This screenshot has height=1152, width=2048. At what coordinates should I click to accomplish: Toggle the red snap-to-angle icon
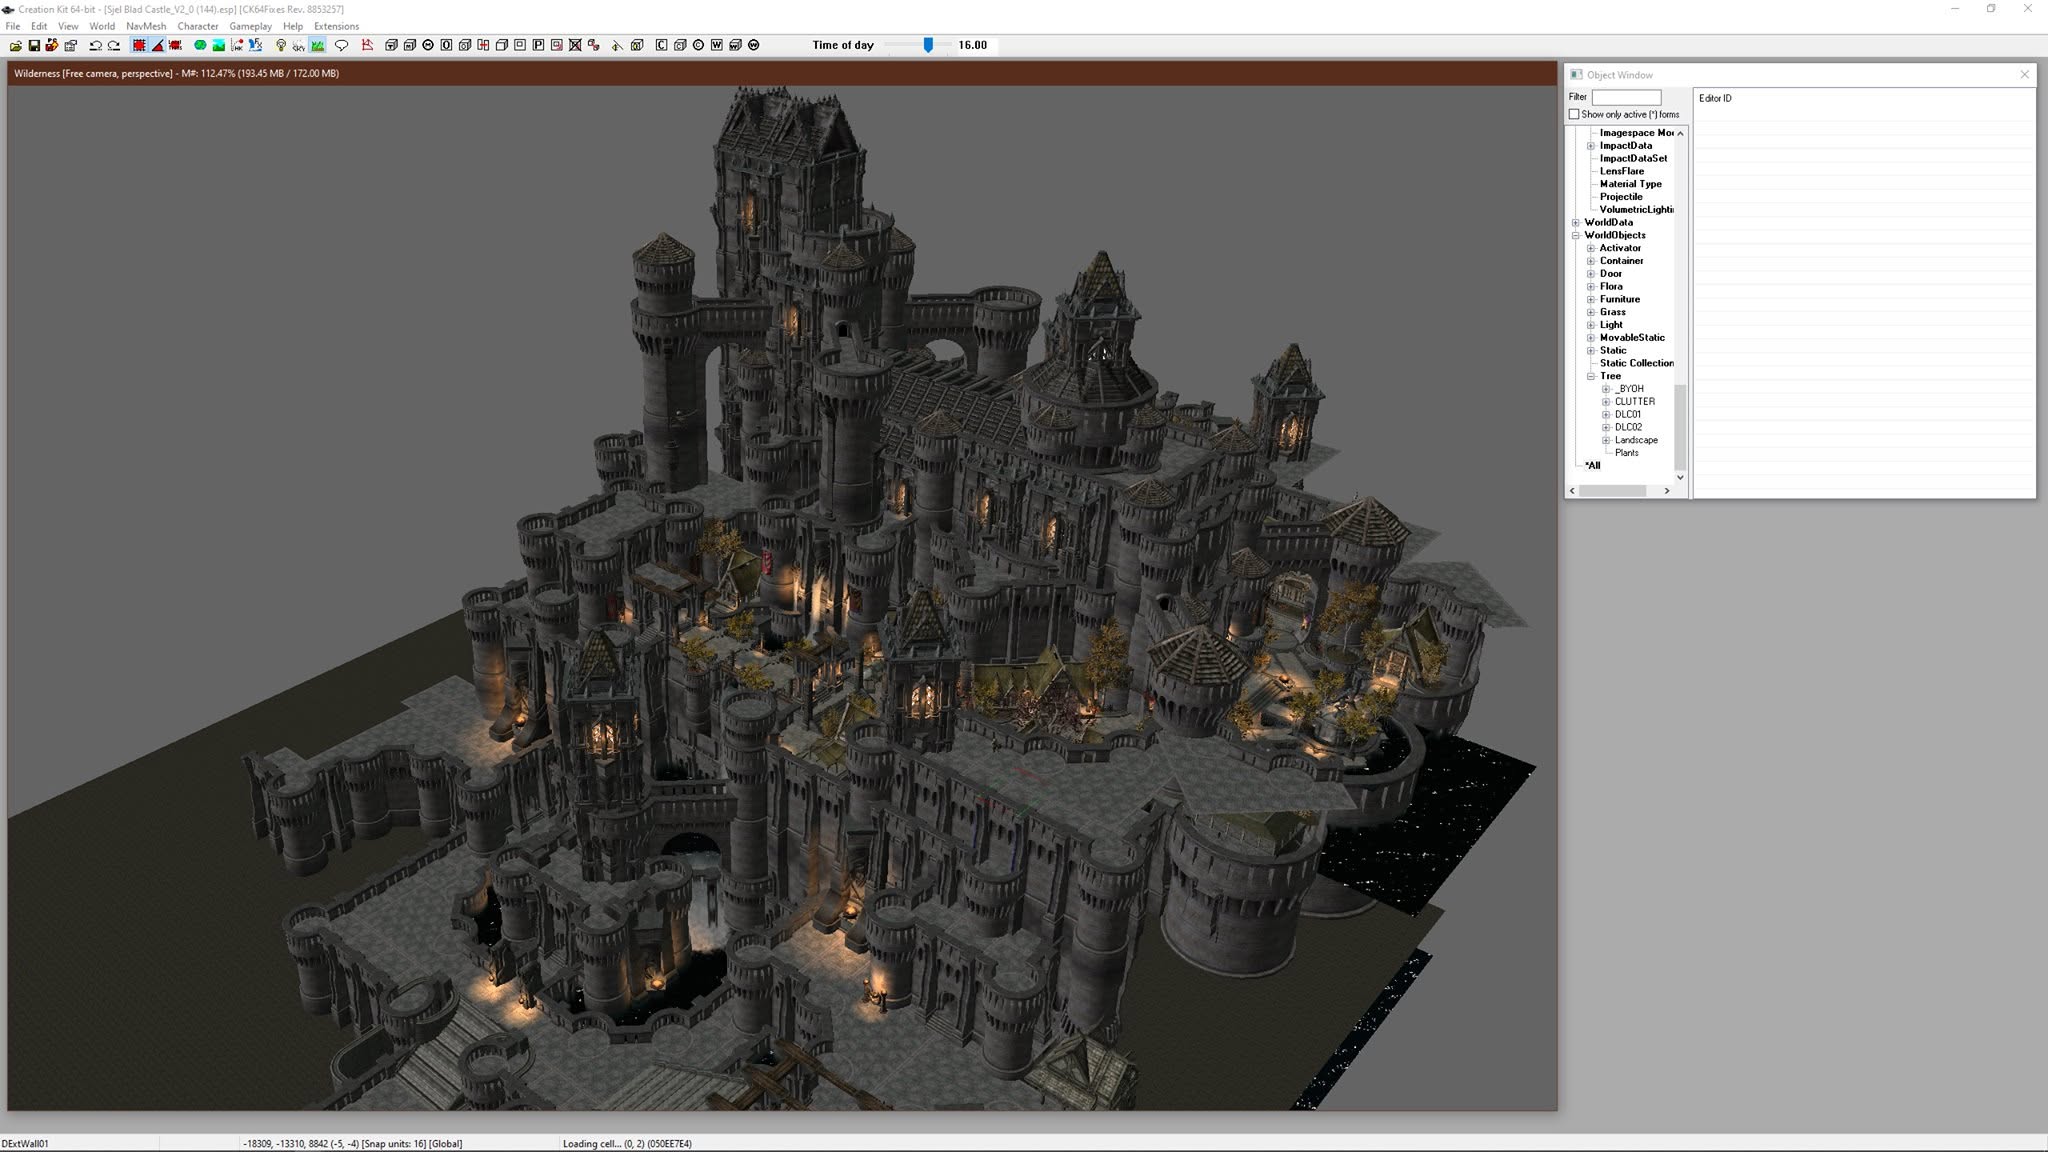[158, 45]
